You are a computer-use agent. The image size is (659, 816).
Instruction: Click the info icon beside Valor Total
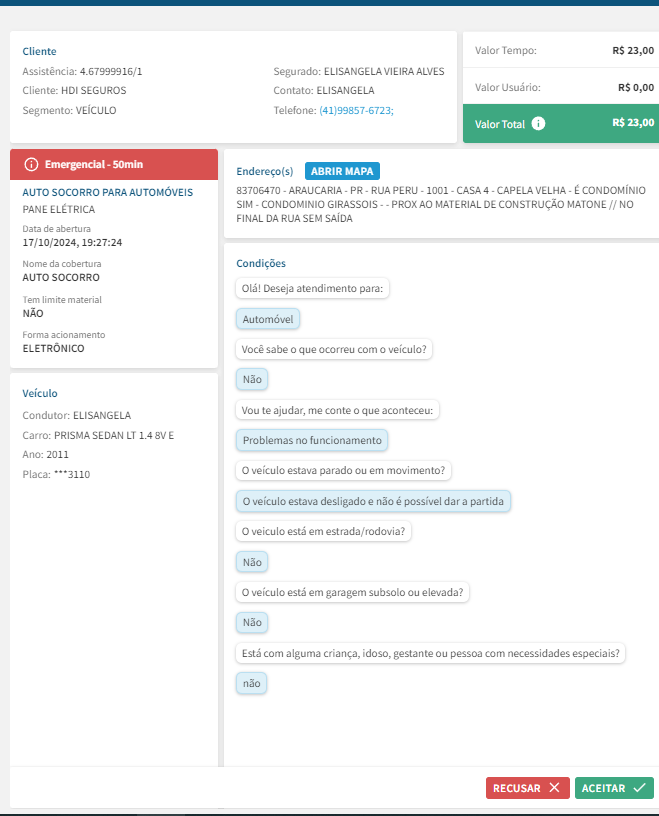click(539, 124)
